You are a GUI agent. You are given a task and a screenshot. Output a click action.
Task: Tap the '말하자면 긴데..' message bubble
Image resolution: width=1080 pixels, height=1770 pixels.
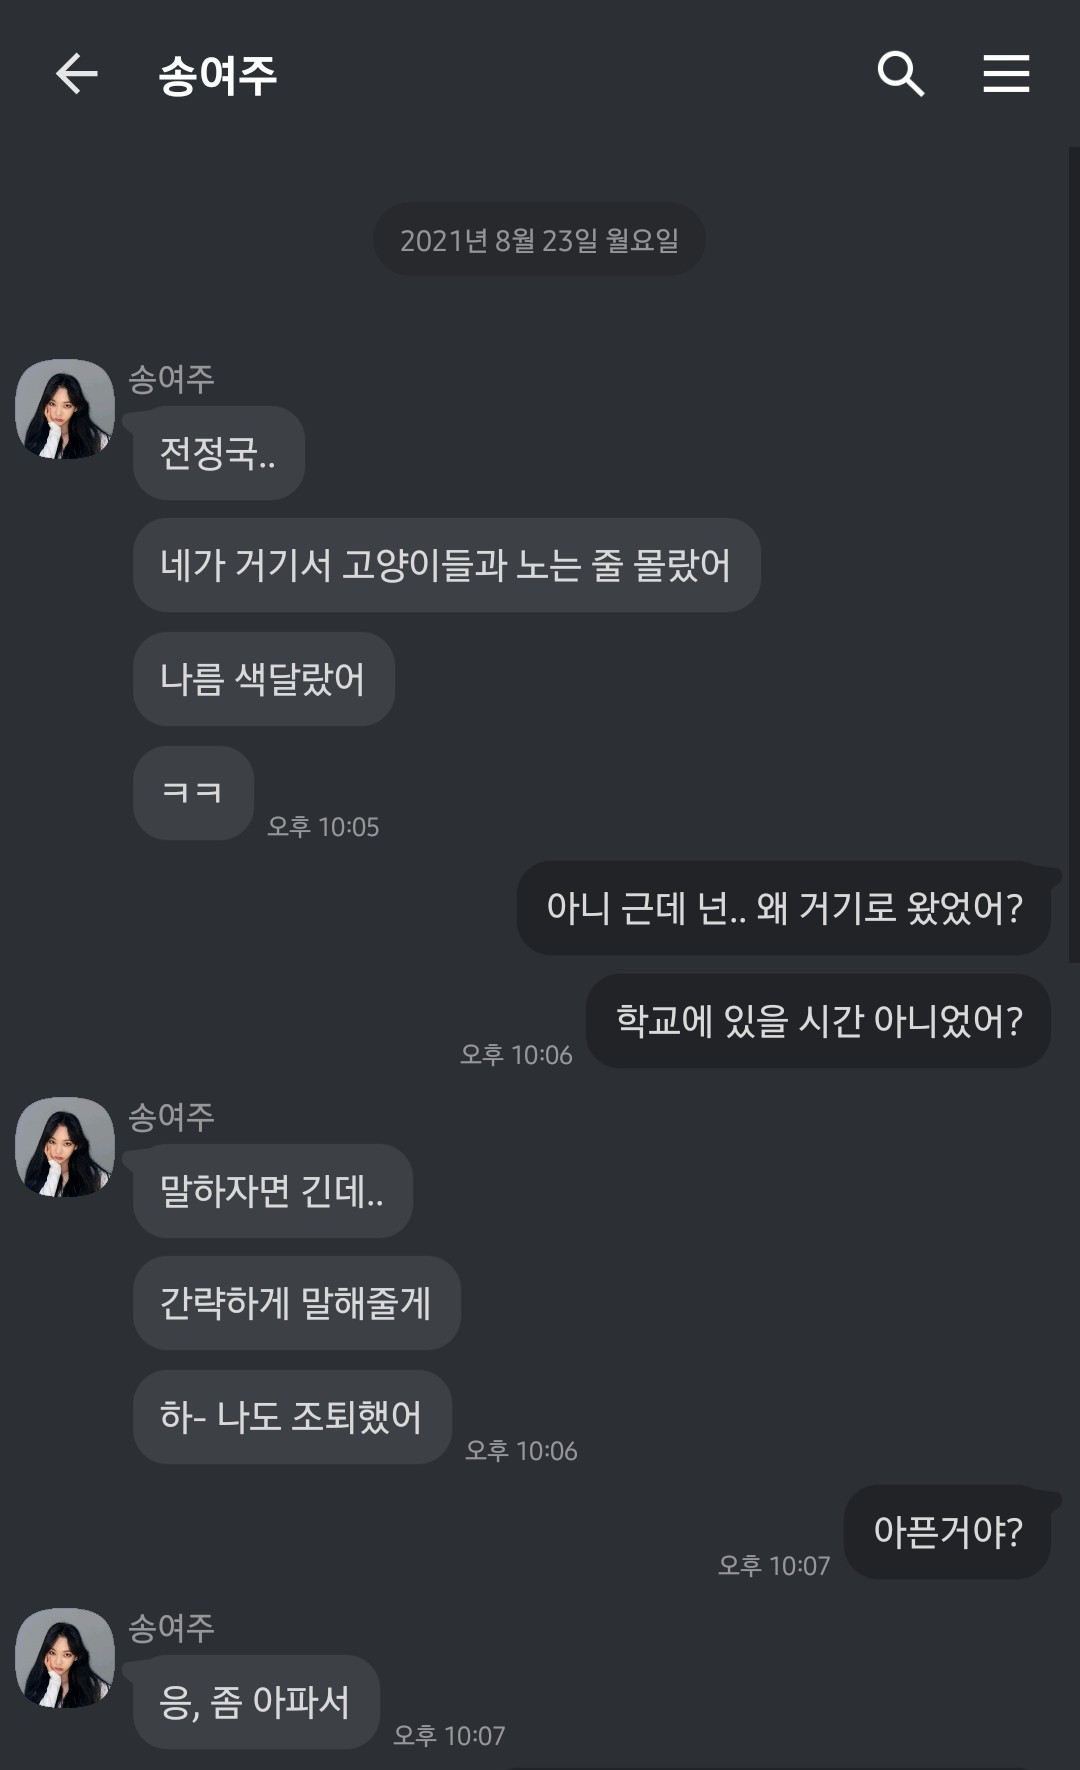[272, 1191]
